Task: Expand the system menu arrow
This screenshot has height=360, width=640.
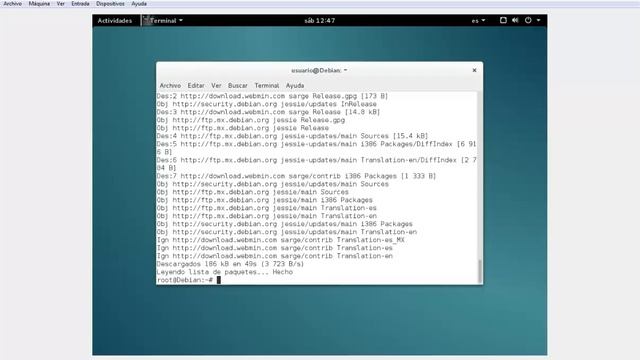Action: [538, 20]
